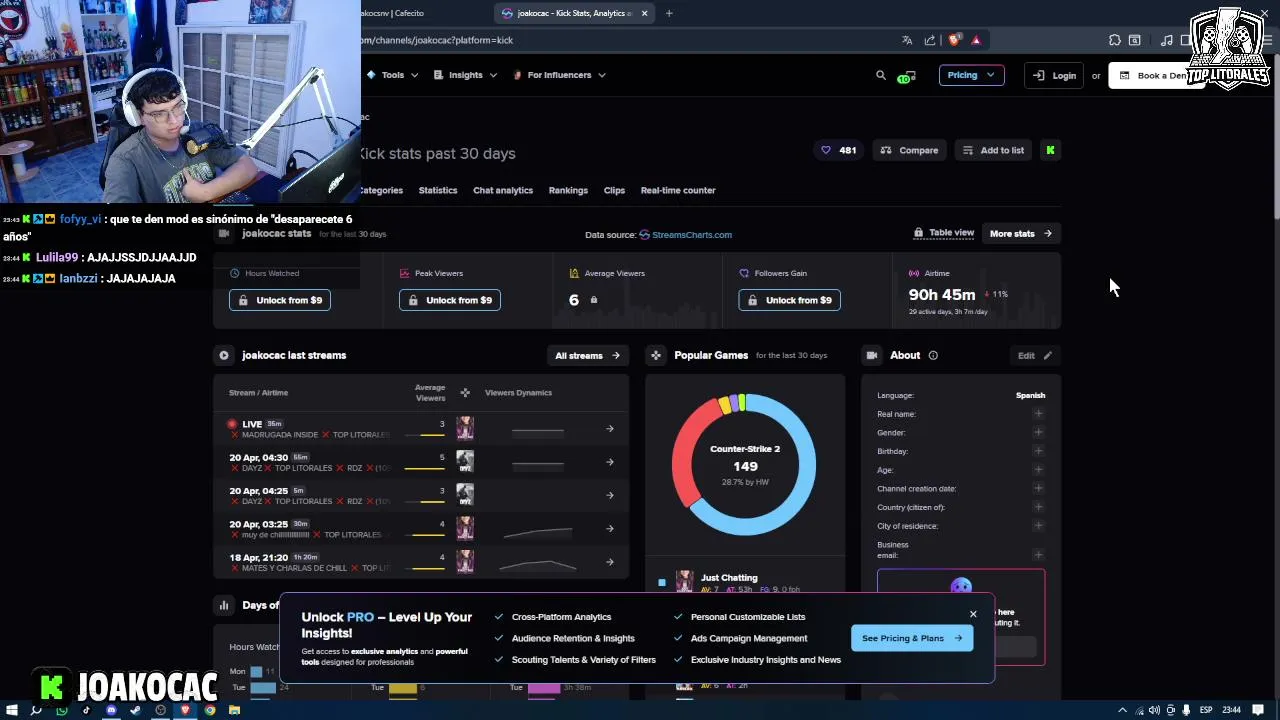Open a new browser tab
The width and height of the screenshot is (1280, 720).
pos(669,13)
